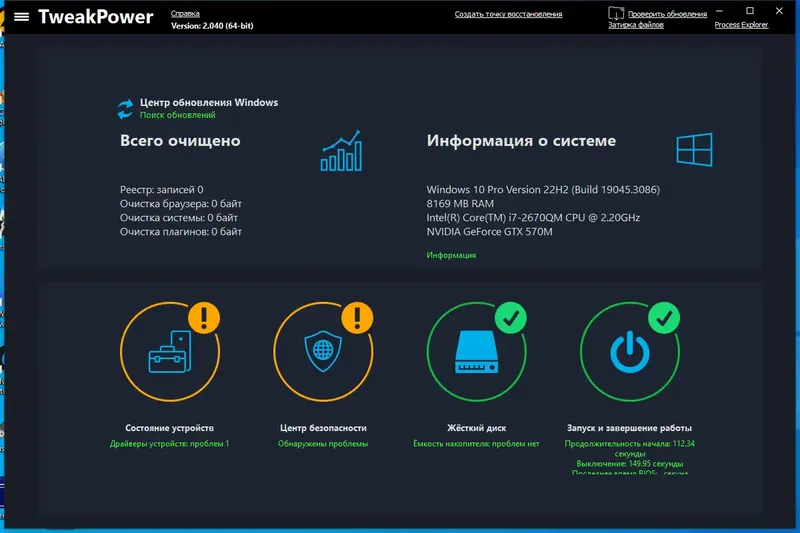Click the Windows 10 Pro Version 22H2 line
Viewport: 800px width, 533px height.
(543, 190)
